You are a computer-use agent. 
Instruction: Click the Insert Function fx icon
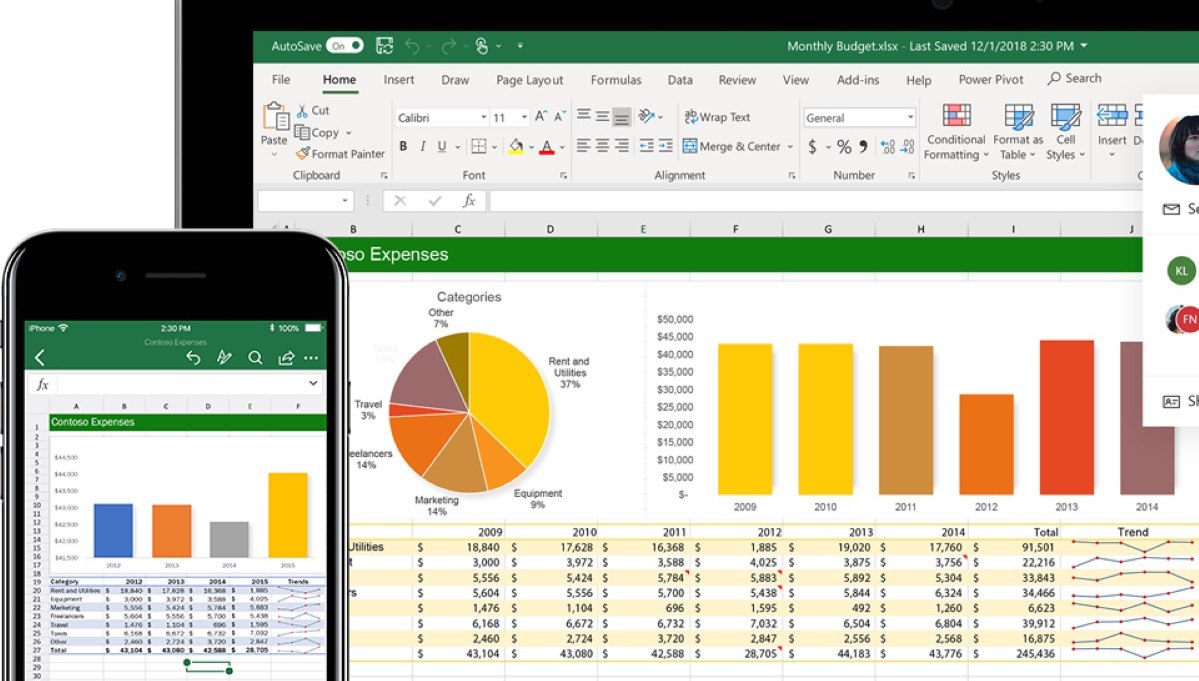[x=469, y=201]
